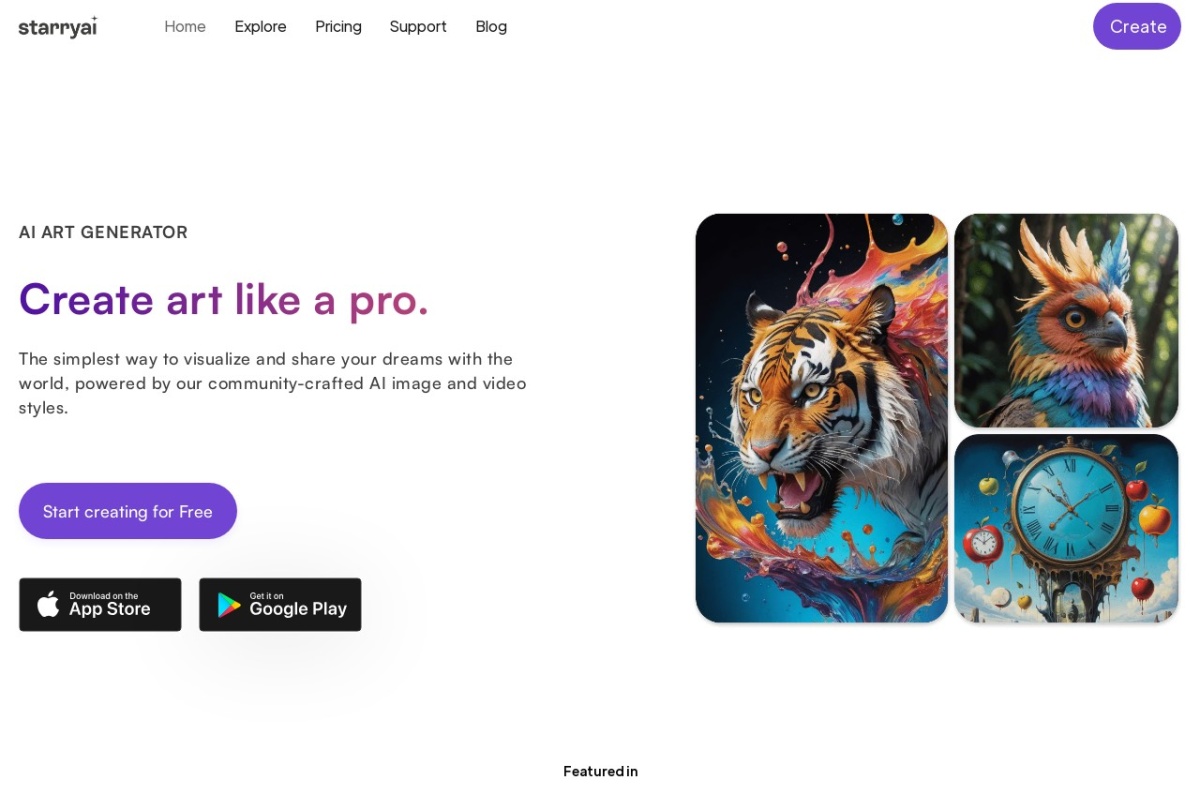The width and height of the screenshot is (1200, 800).
Task: Open the feathered bird creature image
Action: click(x=1066, y=320)
